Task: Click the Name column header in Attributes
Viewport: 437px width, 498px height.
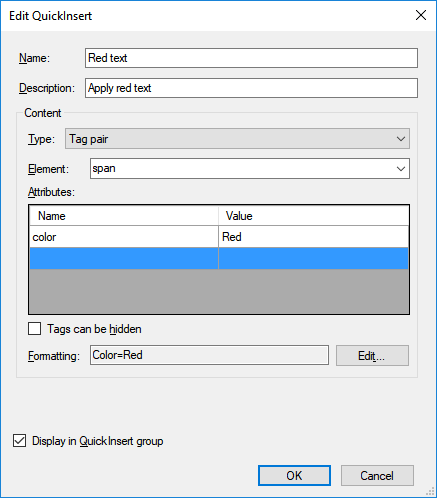Action: [x=124, y=216]
